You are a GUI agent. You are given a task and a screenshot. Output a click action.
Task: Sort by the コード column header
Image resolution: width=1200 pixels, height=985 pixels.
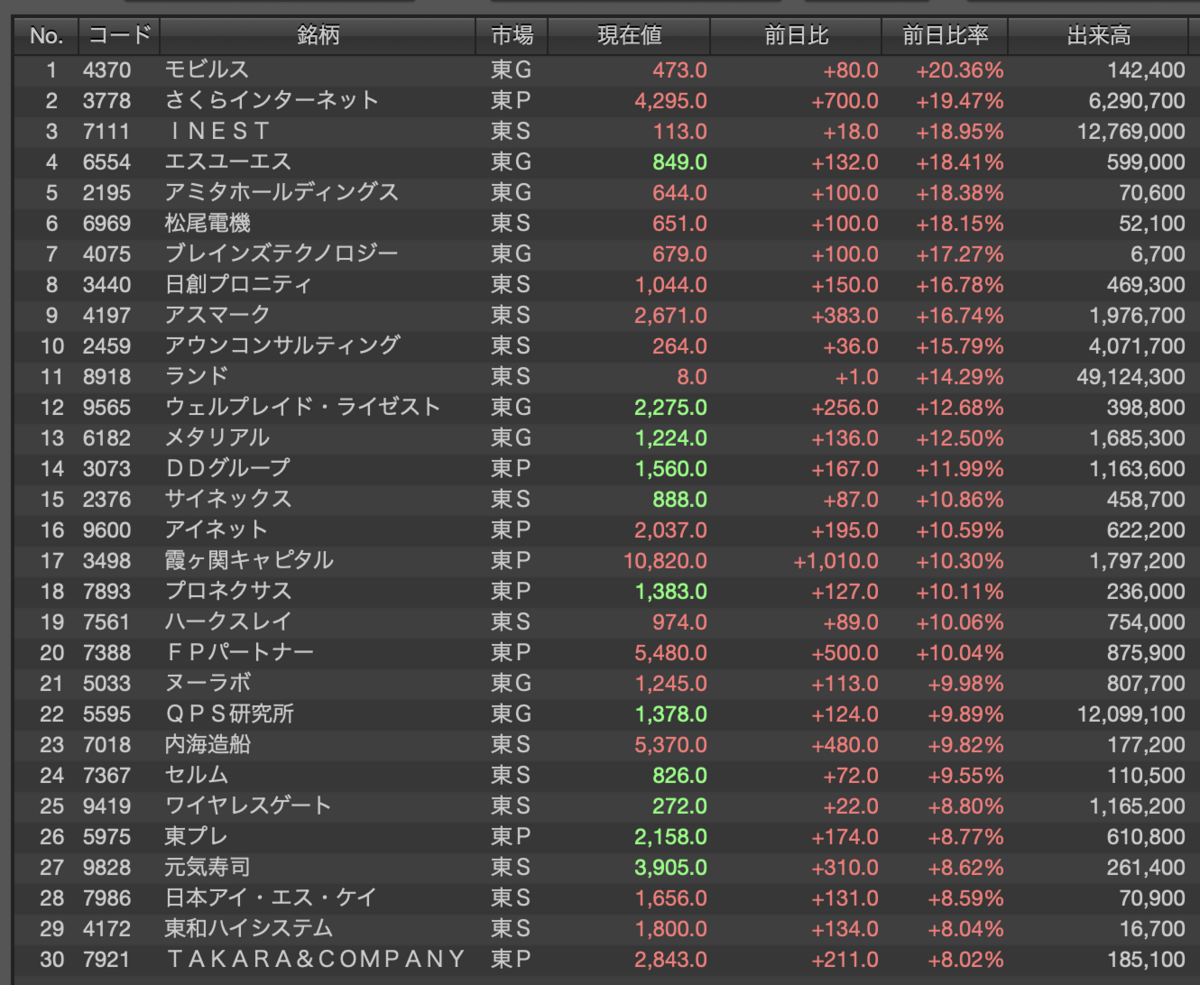coord(119,36)
